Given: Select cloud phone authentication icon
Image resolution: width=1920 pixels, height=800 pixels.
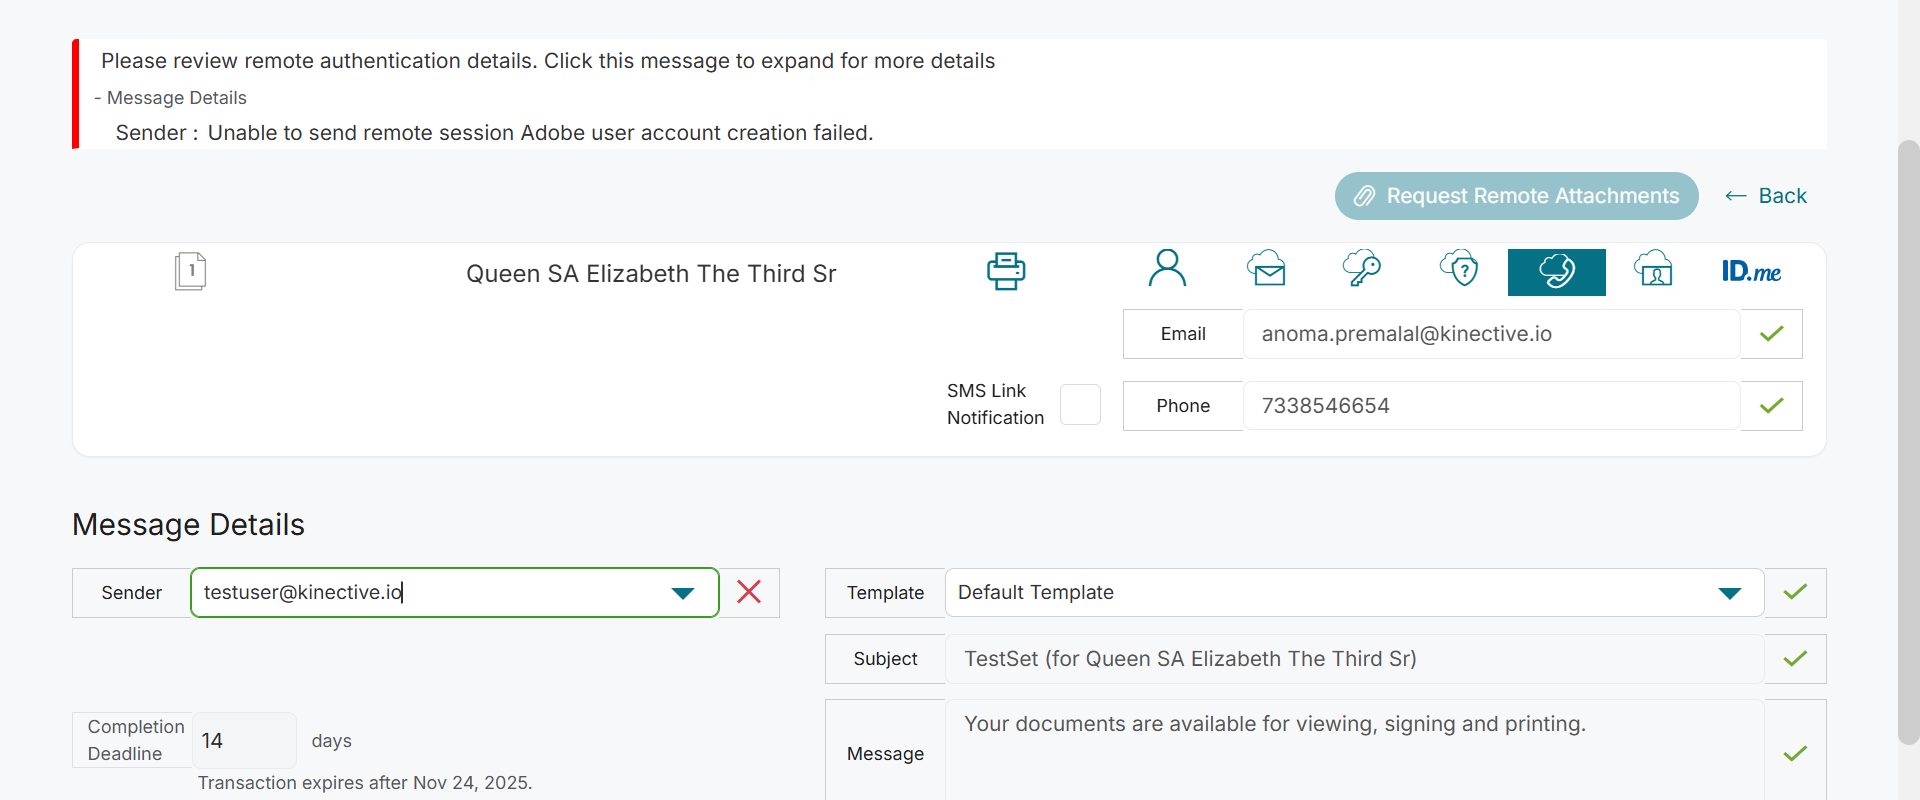Looking at the screenshot, I should pos(1556,272).
